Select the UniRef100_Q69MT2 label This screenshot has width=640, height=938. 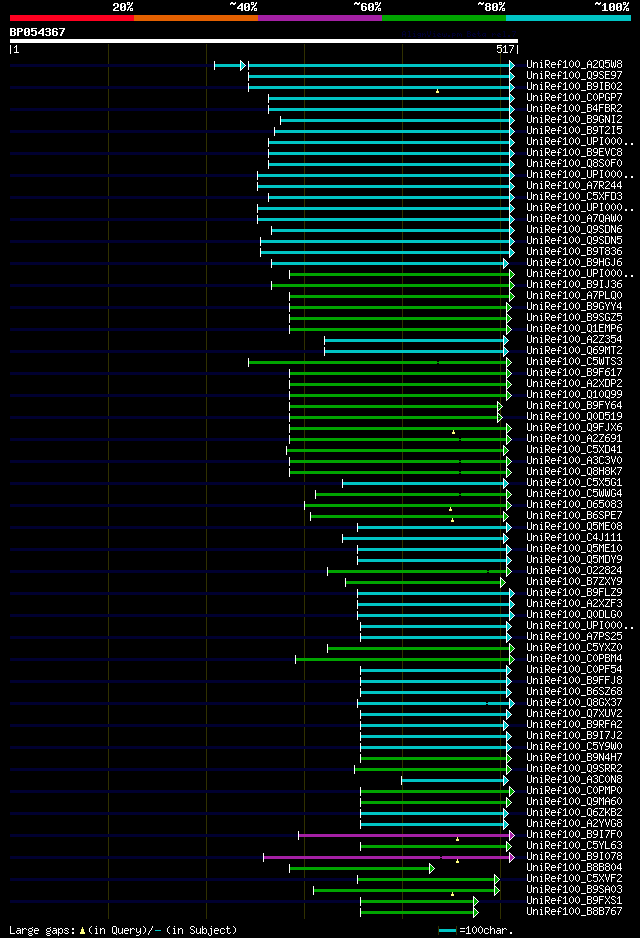pyautogui.click(x=574, y=350)
